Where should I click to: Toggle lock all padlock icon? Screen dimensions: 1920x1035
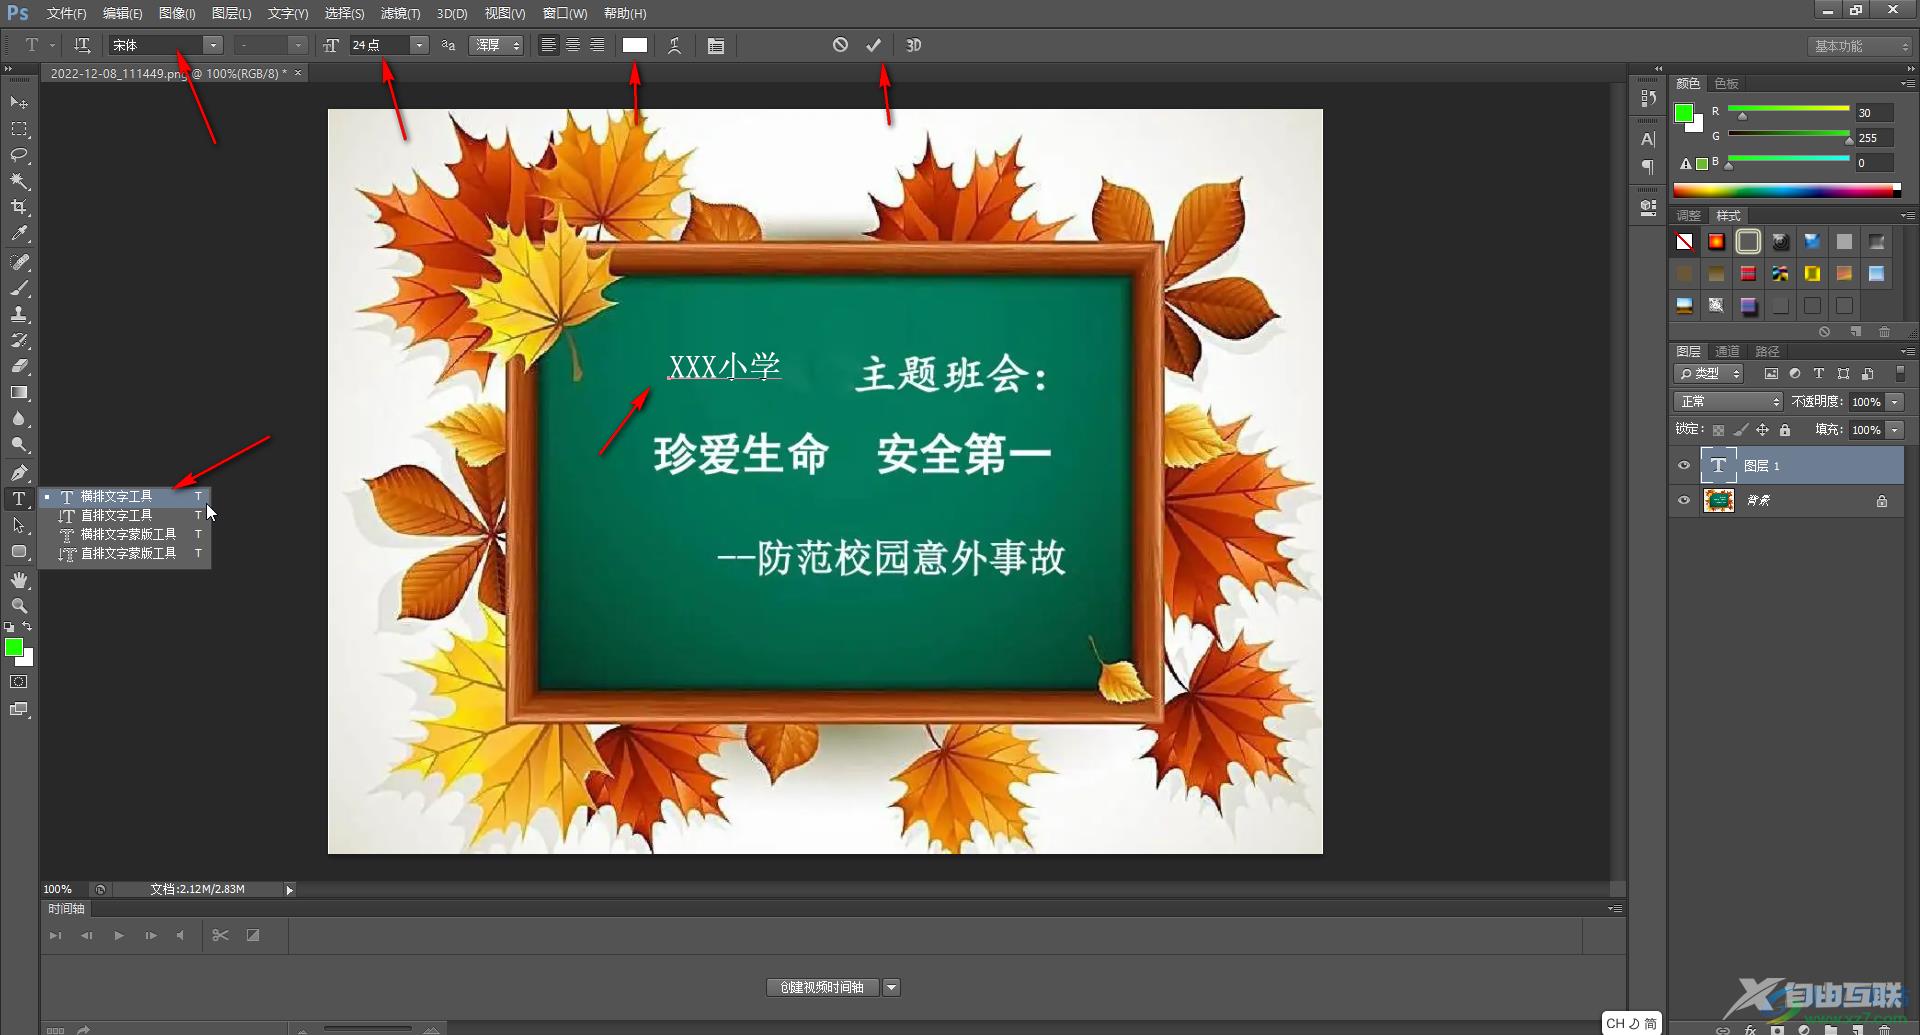[1785, 430]
